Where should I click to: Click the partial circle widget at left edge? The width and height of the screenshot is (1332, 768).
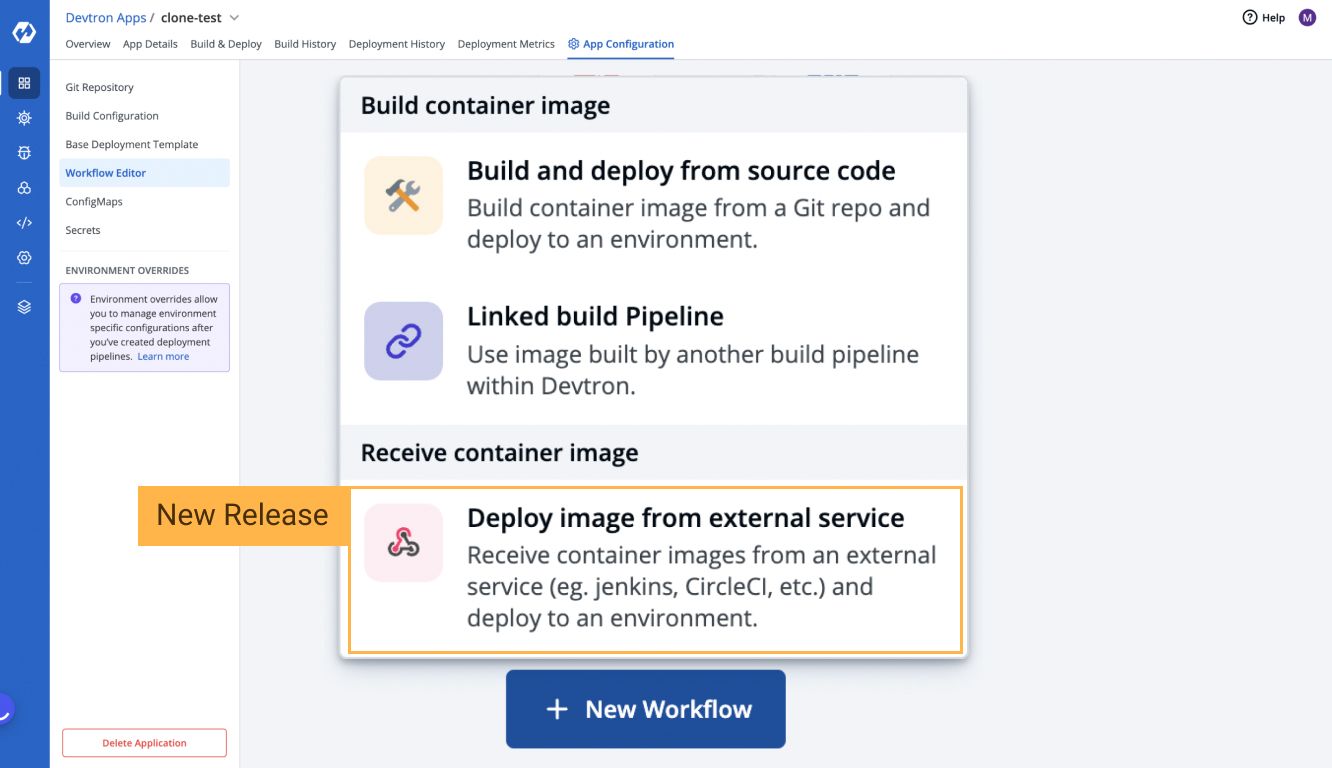(5, 709)
